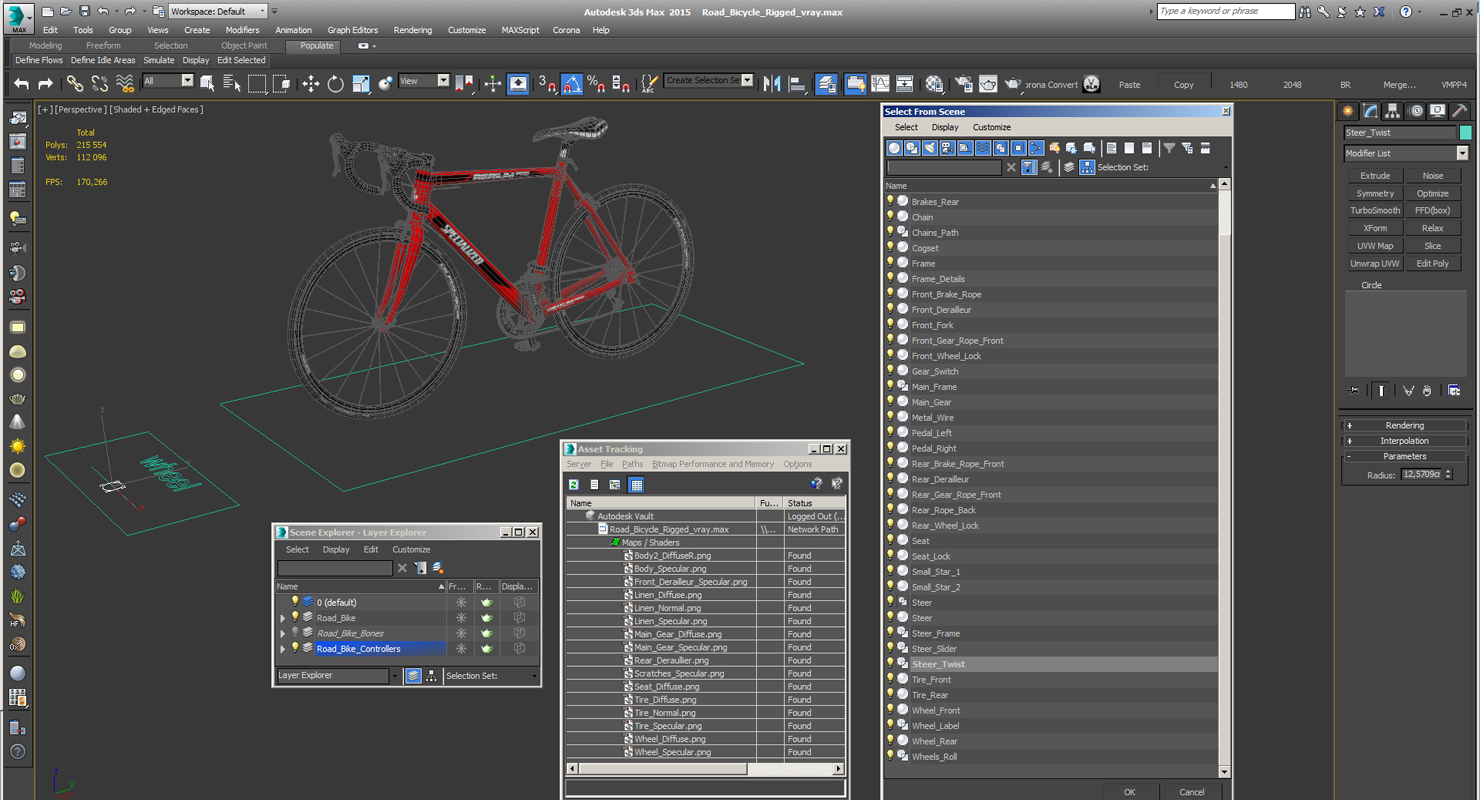
Task: Click the Radius value field
Action: [x=1421, y=475]
